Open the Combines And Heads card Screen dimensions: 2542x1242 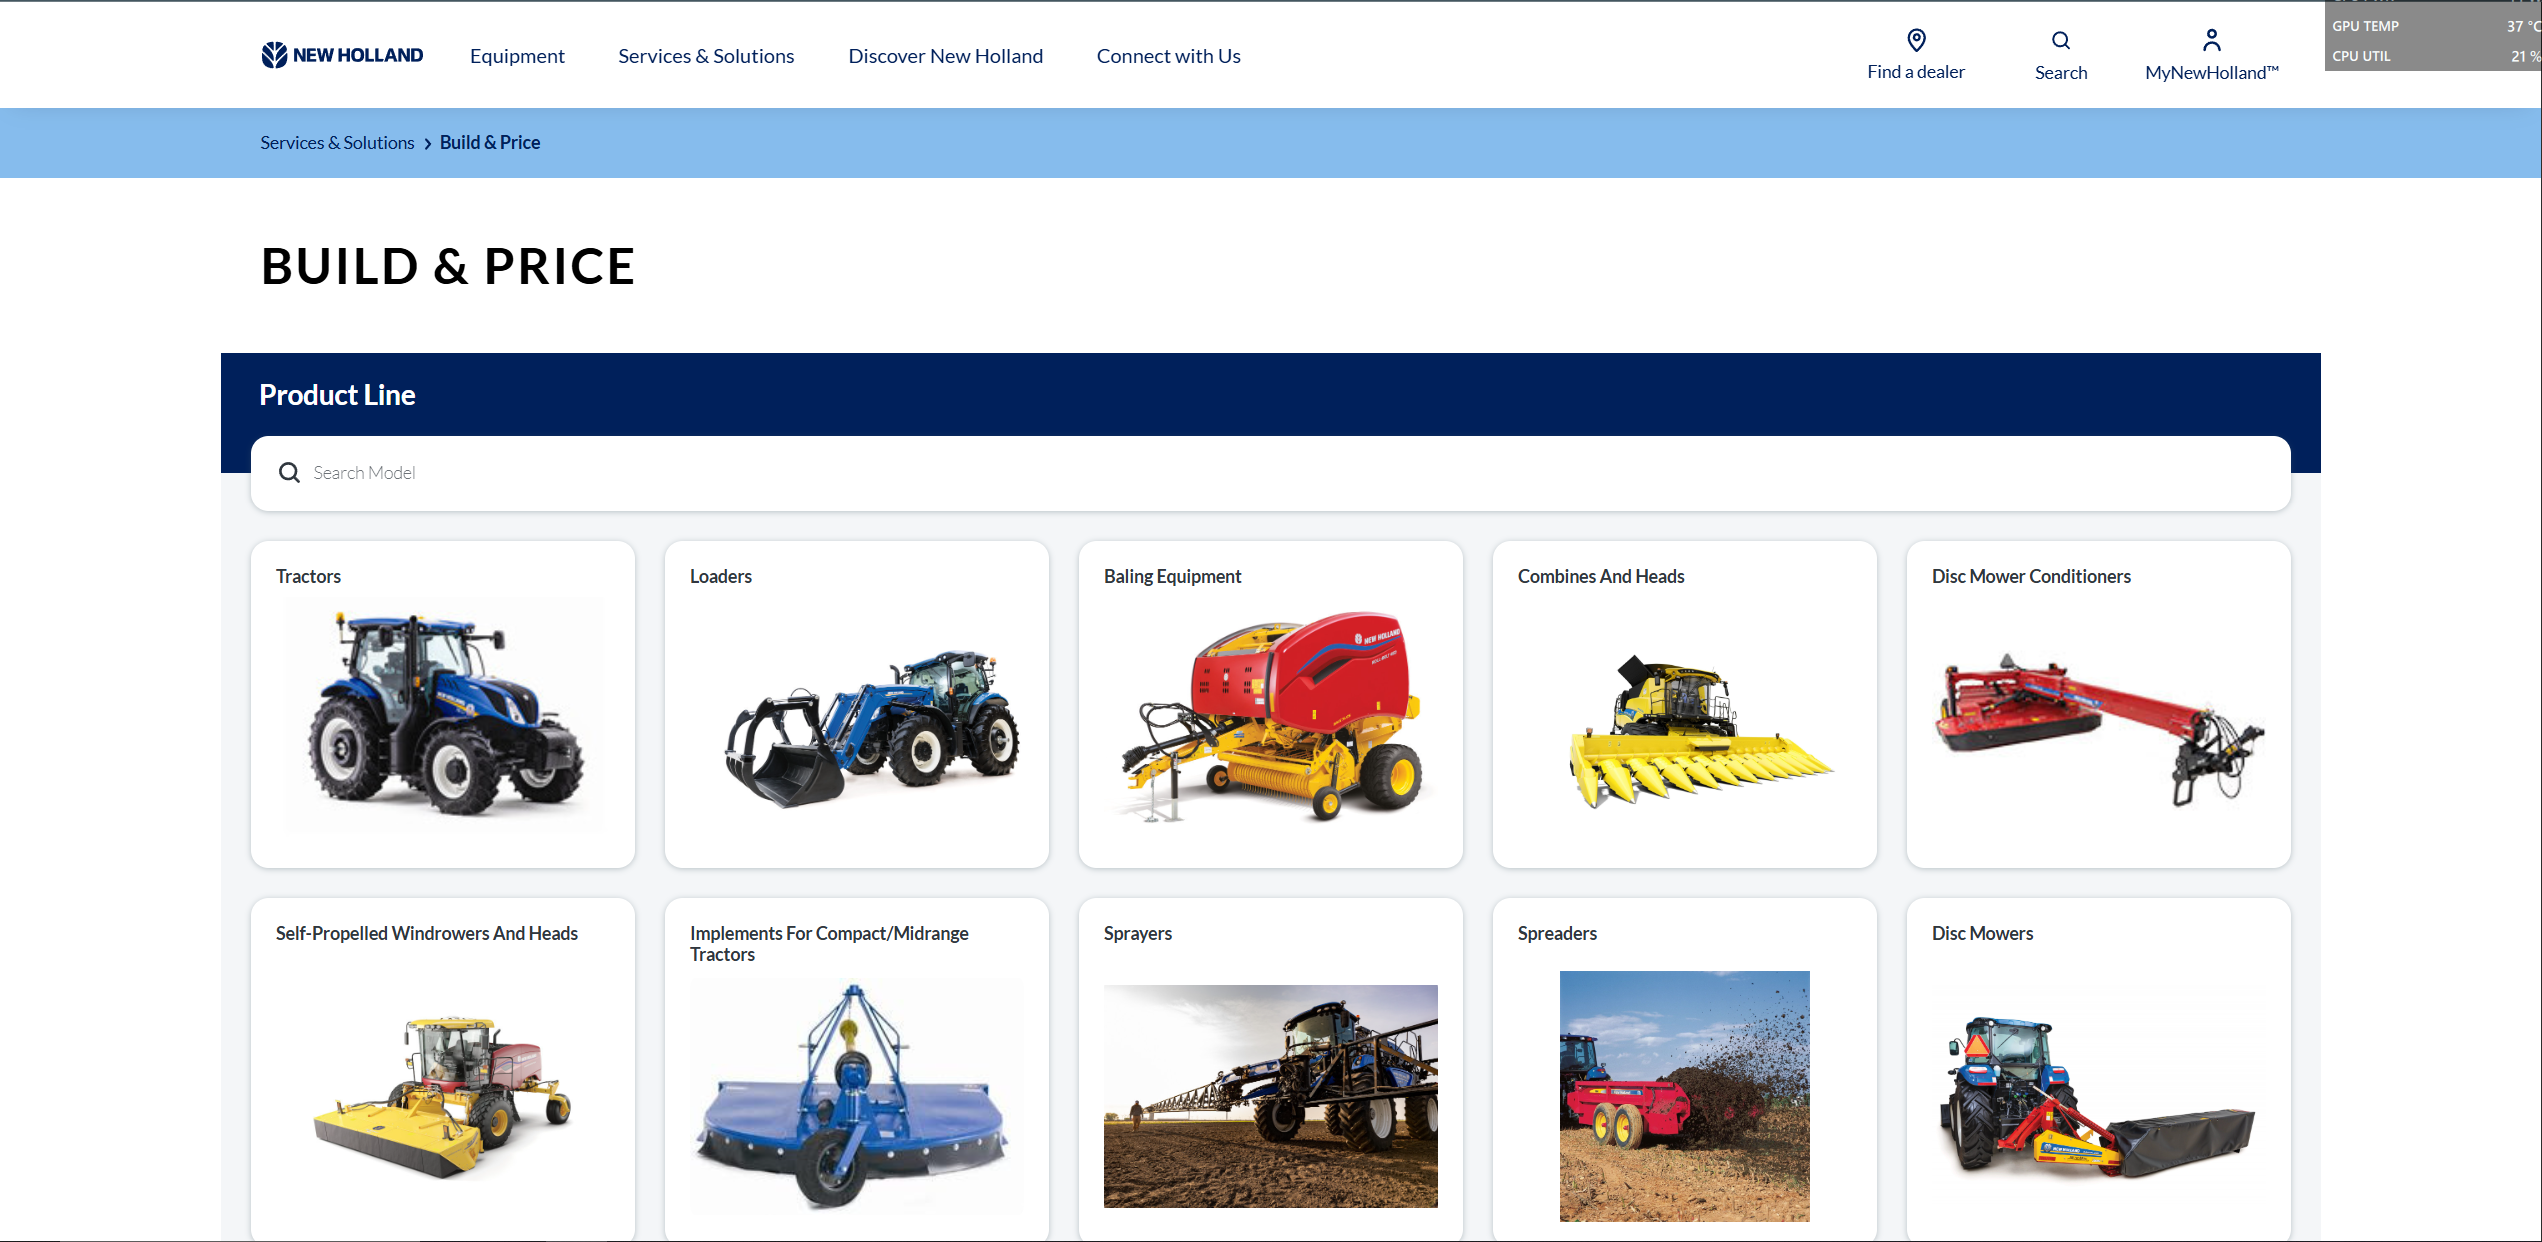(1684, 704)
